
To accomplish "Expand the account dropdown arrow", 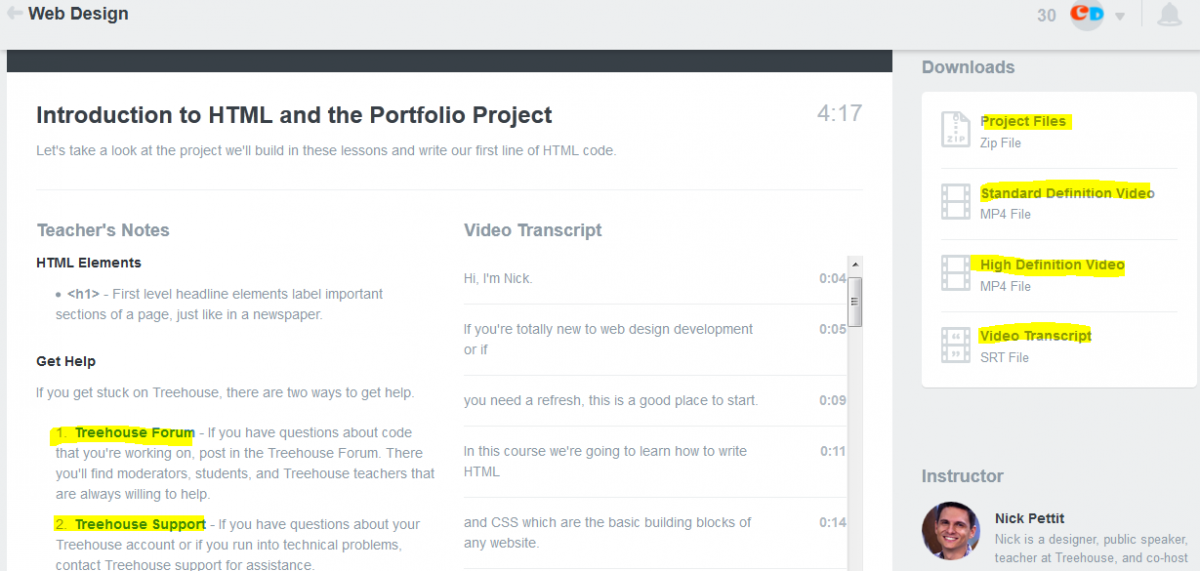I will (1120, 16).
